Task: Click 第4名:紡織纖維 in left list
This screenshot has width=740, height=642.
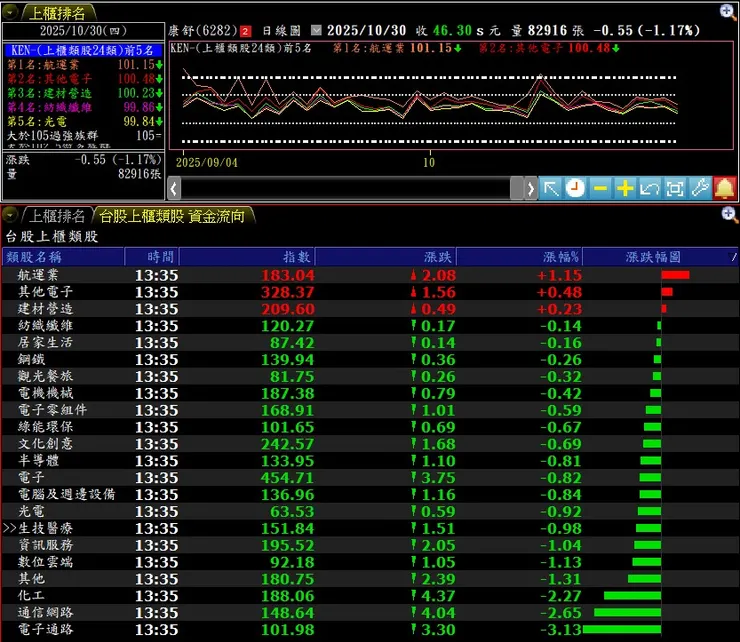Action: coord(84,107)
